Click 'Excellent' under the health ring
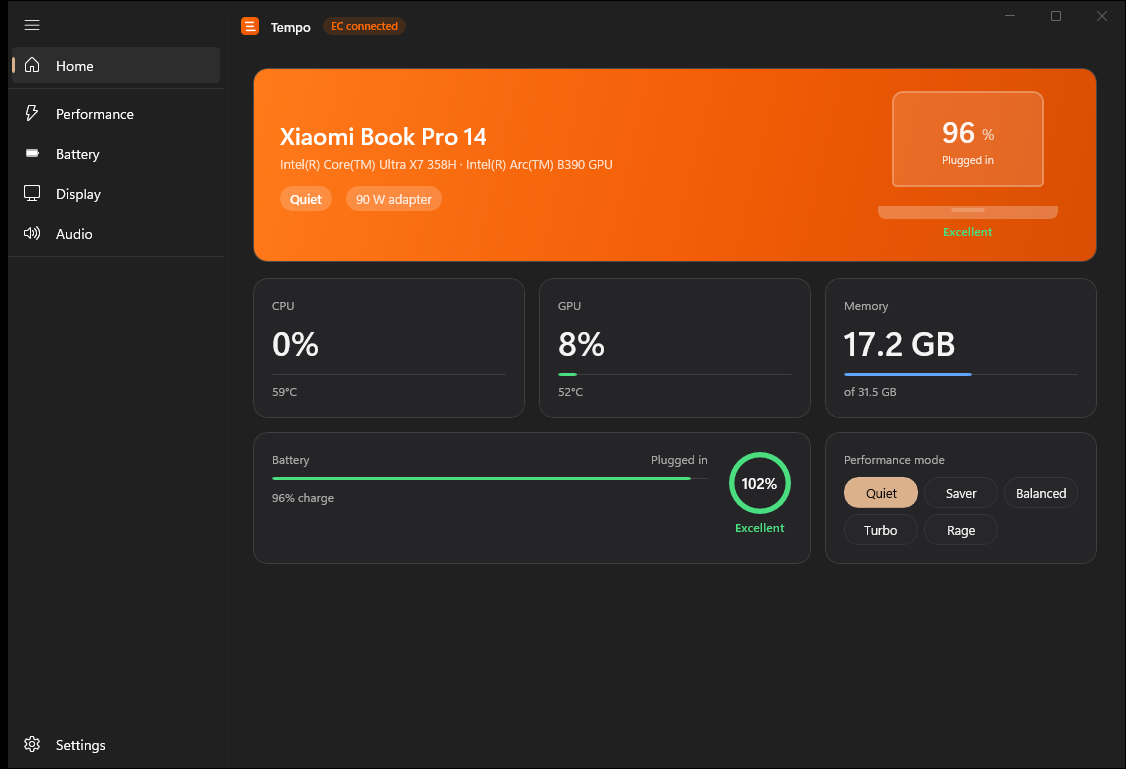1126x769 pixels. [759, 528]
